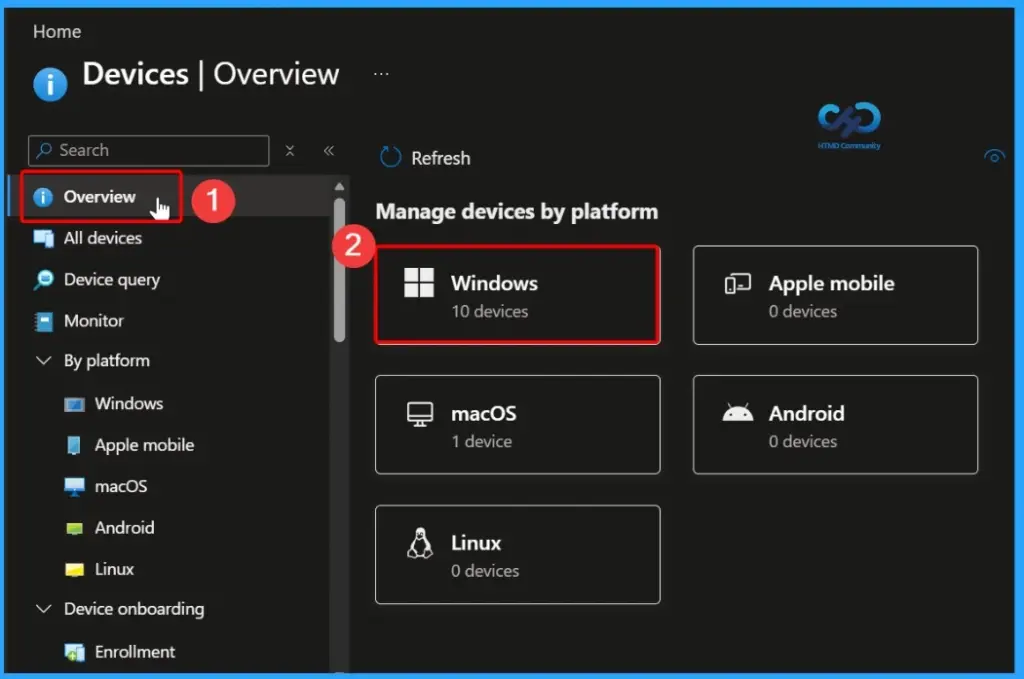Screen dimensions: 1024x679
Task: Clear the search with the X icon
Action: tap(290, 151)
